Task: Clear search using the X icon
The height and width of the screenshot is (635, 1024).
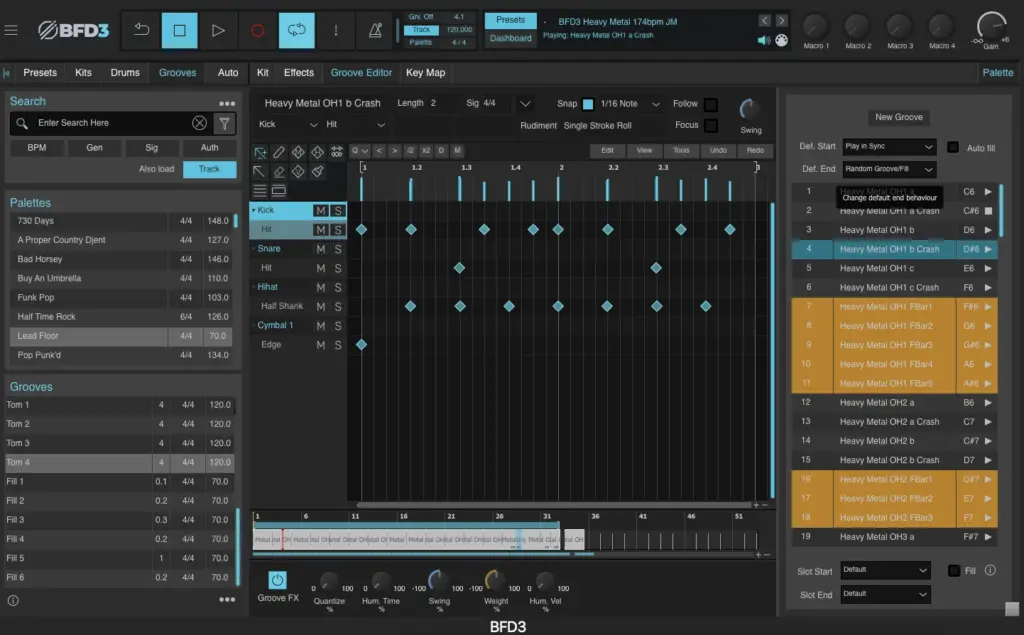Action: (199, 123)
